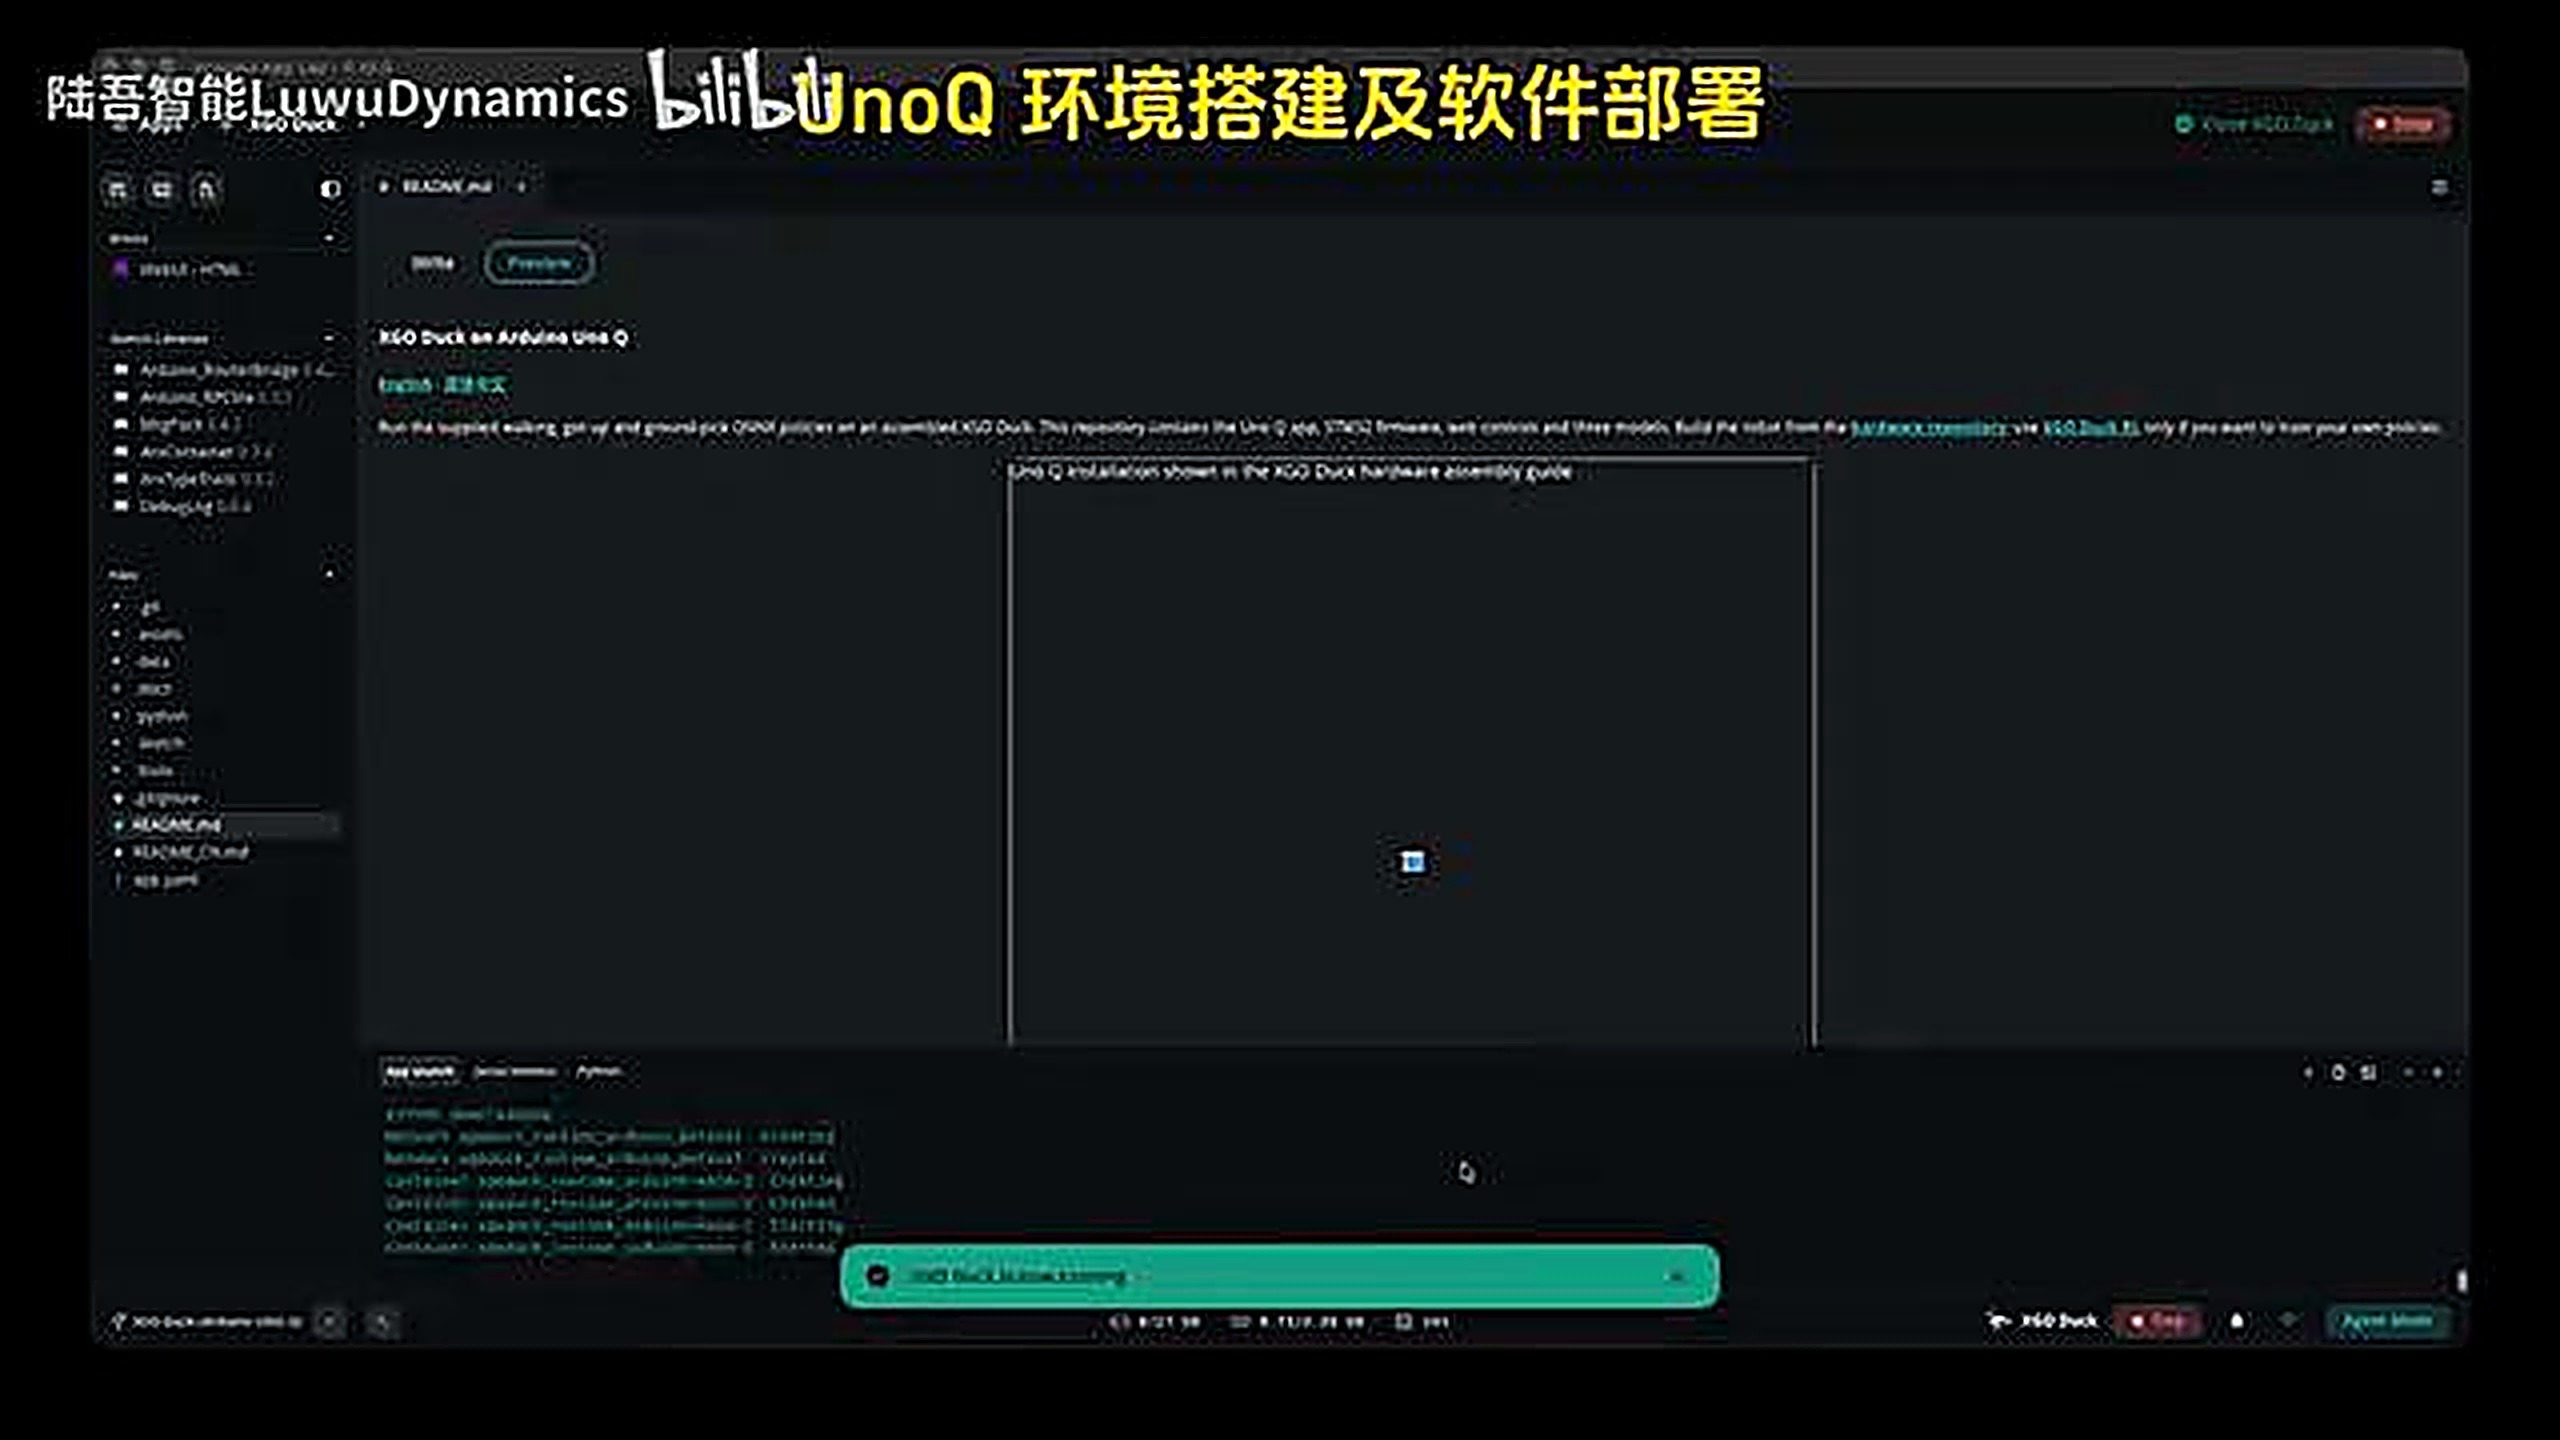Open the .gitignore file
This screenshot has width=2560, height=1440.
click(158, 798)
